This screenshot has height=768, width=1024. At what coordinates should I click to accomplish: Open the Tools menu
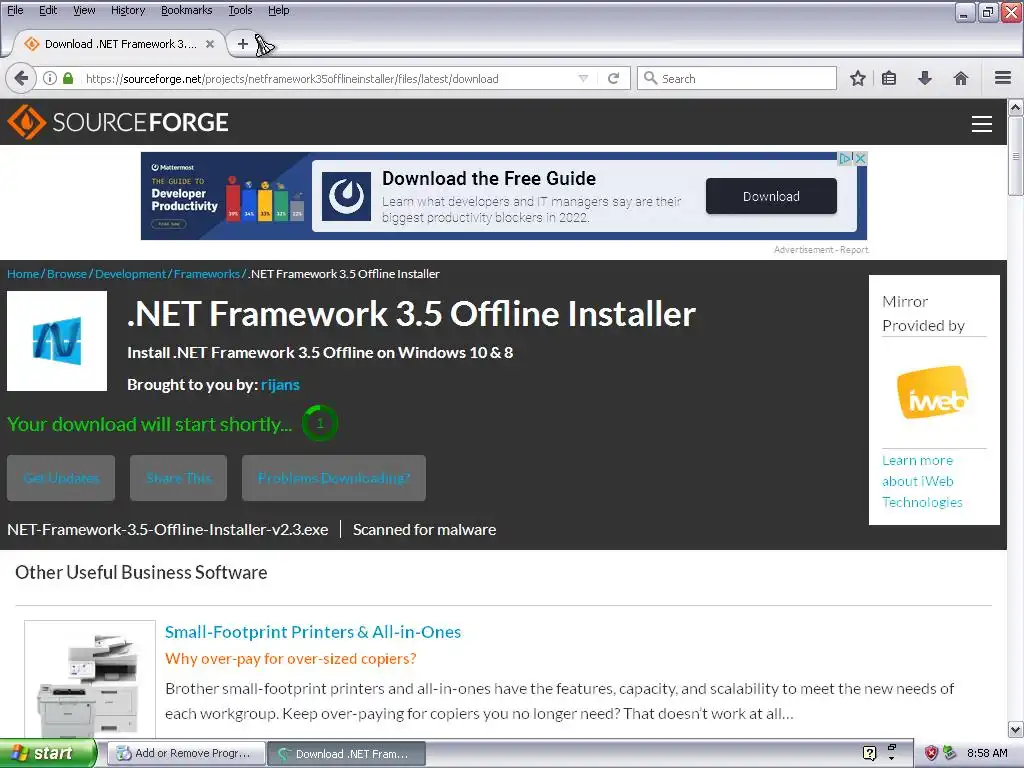[x=240, y=10]
